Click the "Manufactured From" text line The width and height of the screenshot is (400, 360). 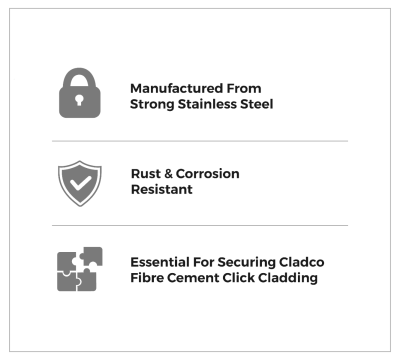point(196,89)
